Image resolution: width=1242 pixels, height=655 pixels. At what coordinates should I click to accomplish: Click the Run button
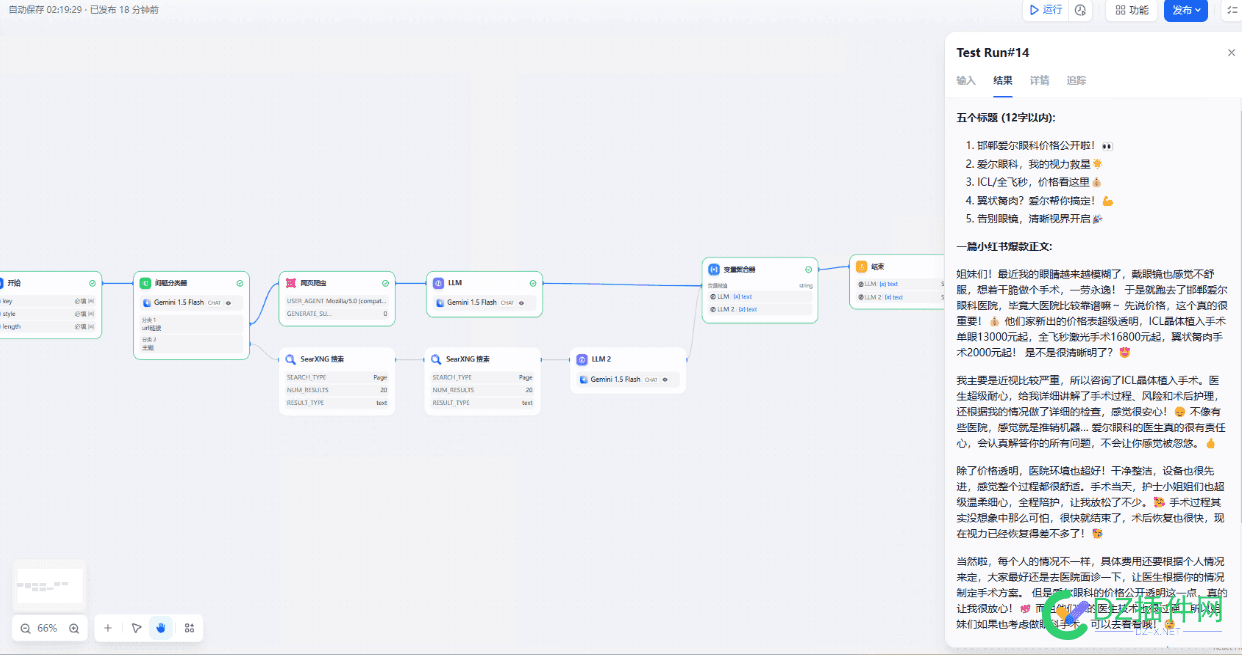(1045, 10)
